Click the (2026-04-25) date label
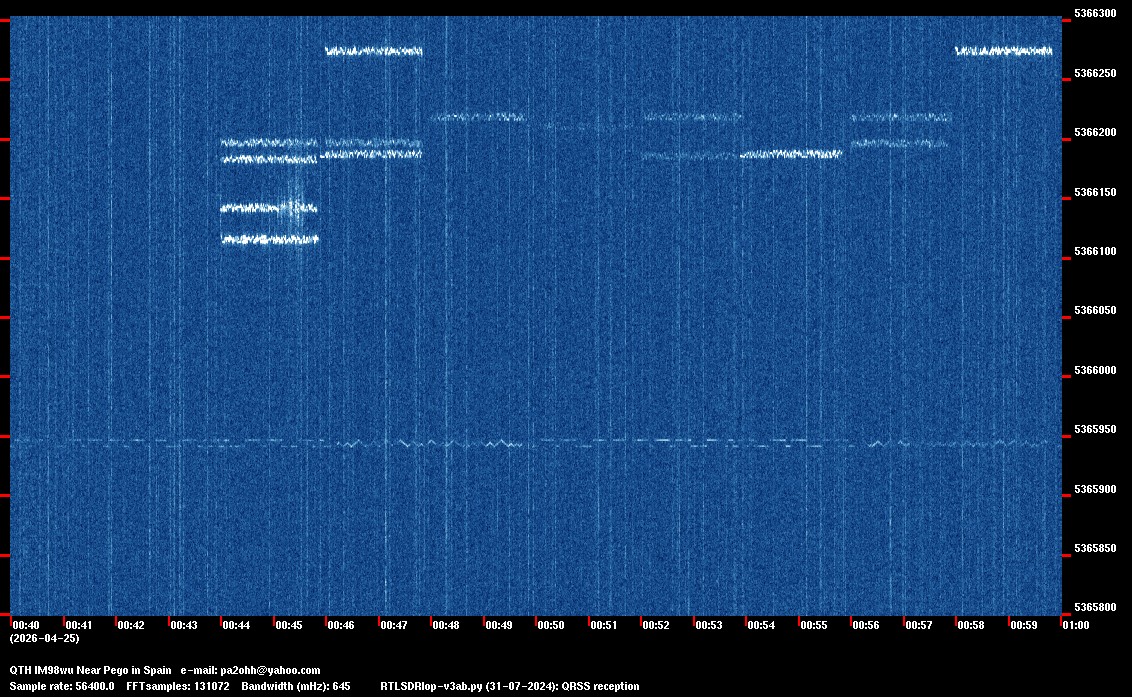This screenshot has height=697, width=1132. click(x=44, y=638)
